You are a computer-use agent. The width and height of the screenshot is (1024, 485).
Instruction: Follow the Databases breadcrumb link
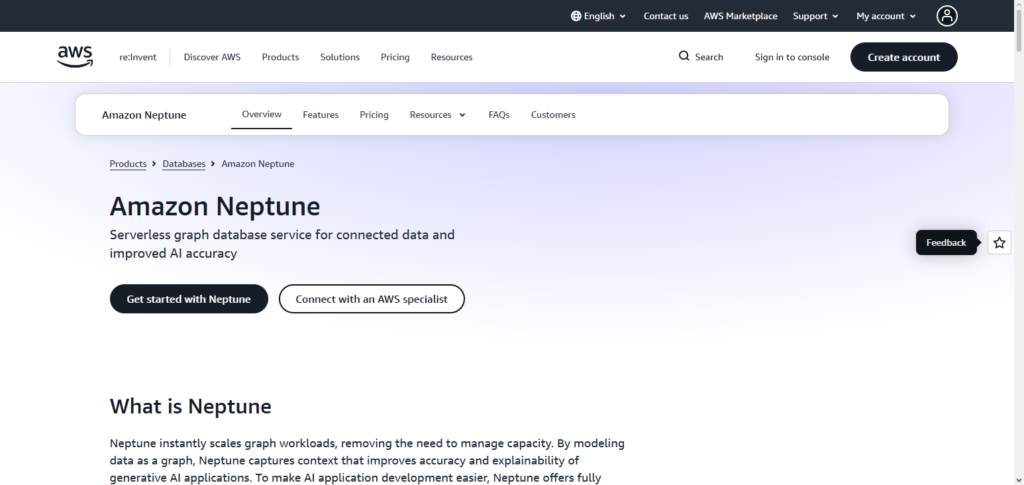[x=184, y=164]
